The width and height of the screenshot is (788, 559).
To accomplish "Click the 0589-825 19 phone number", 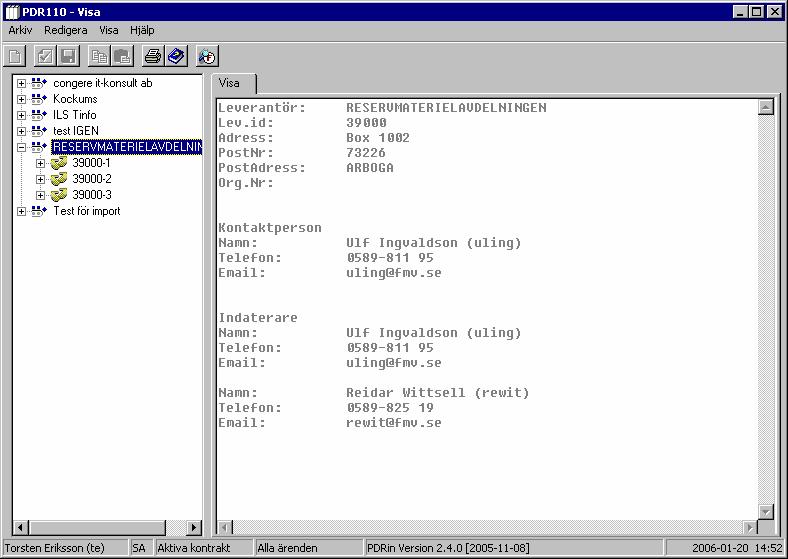I will point(390,408).
